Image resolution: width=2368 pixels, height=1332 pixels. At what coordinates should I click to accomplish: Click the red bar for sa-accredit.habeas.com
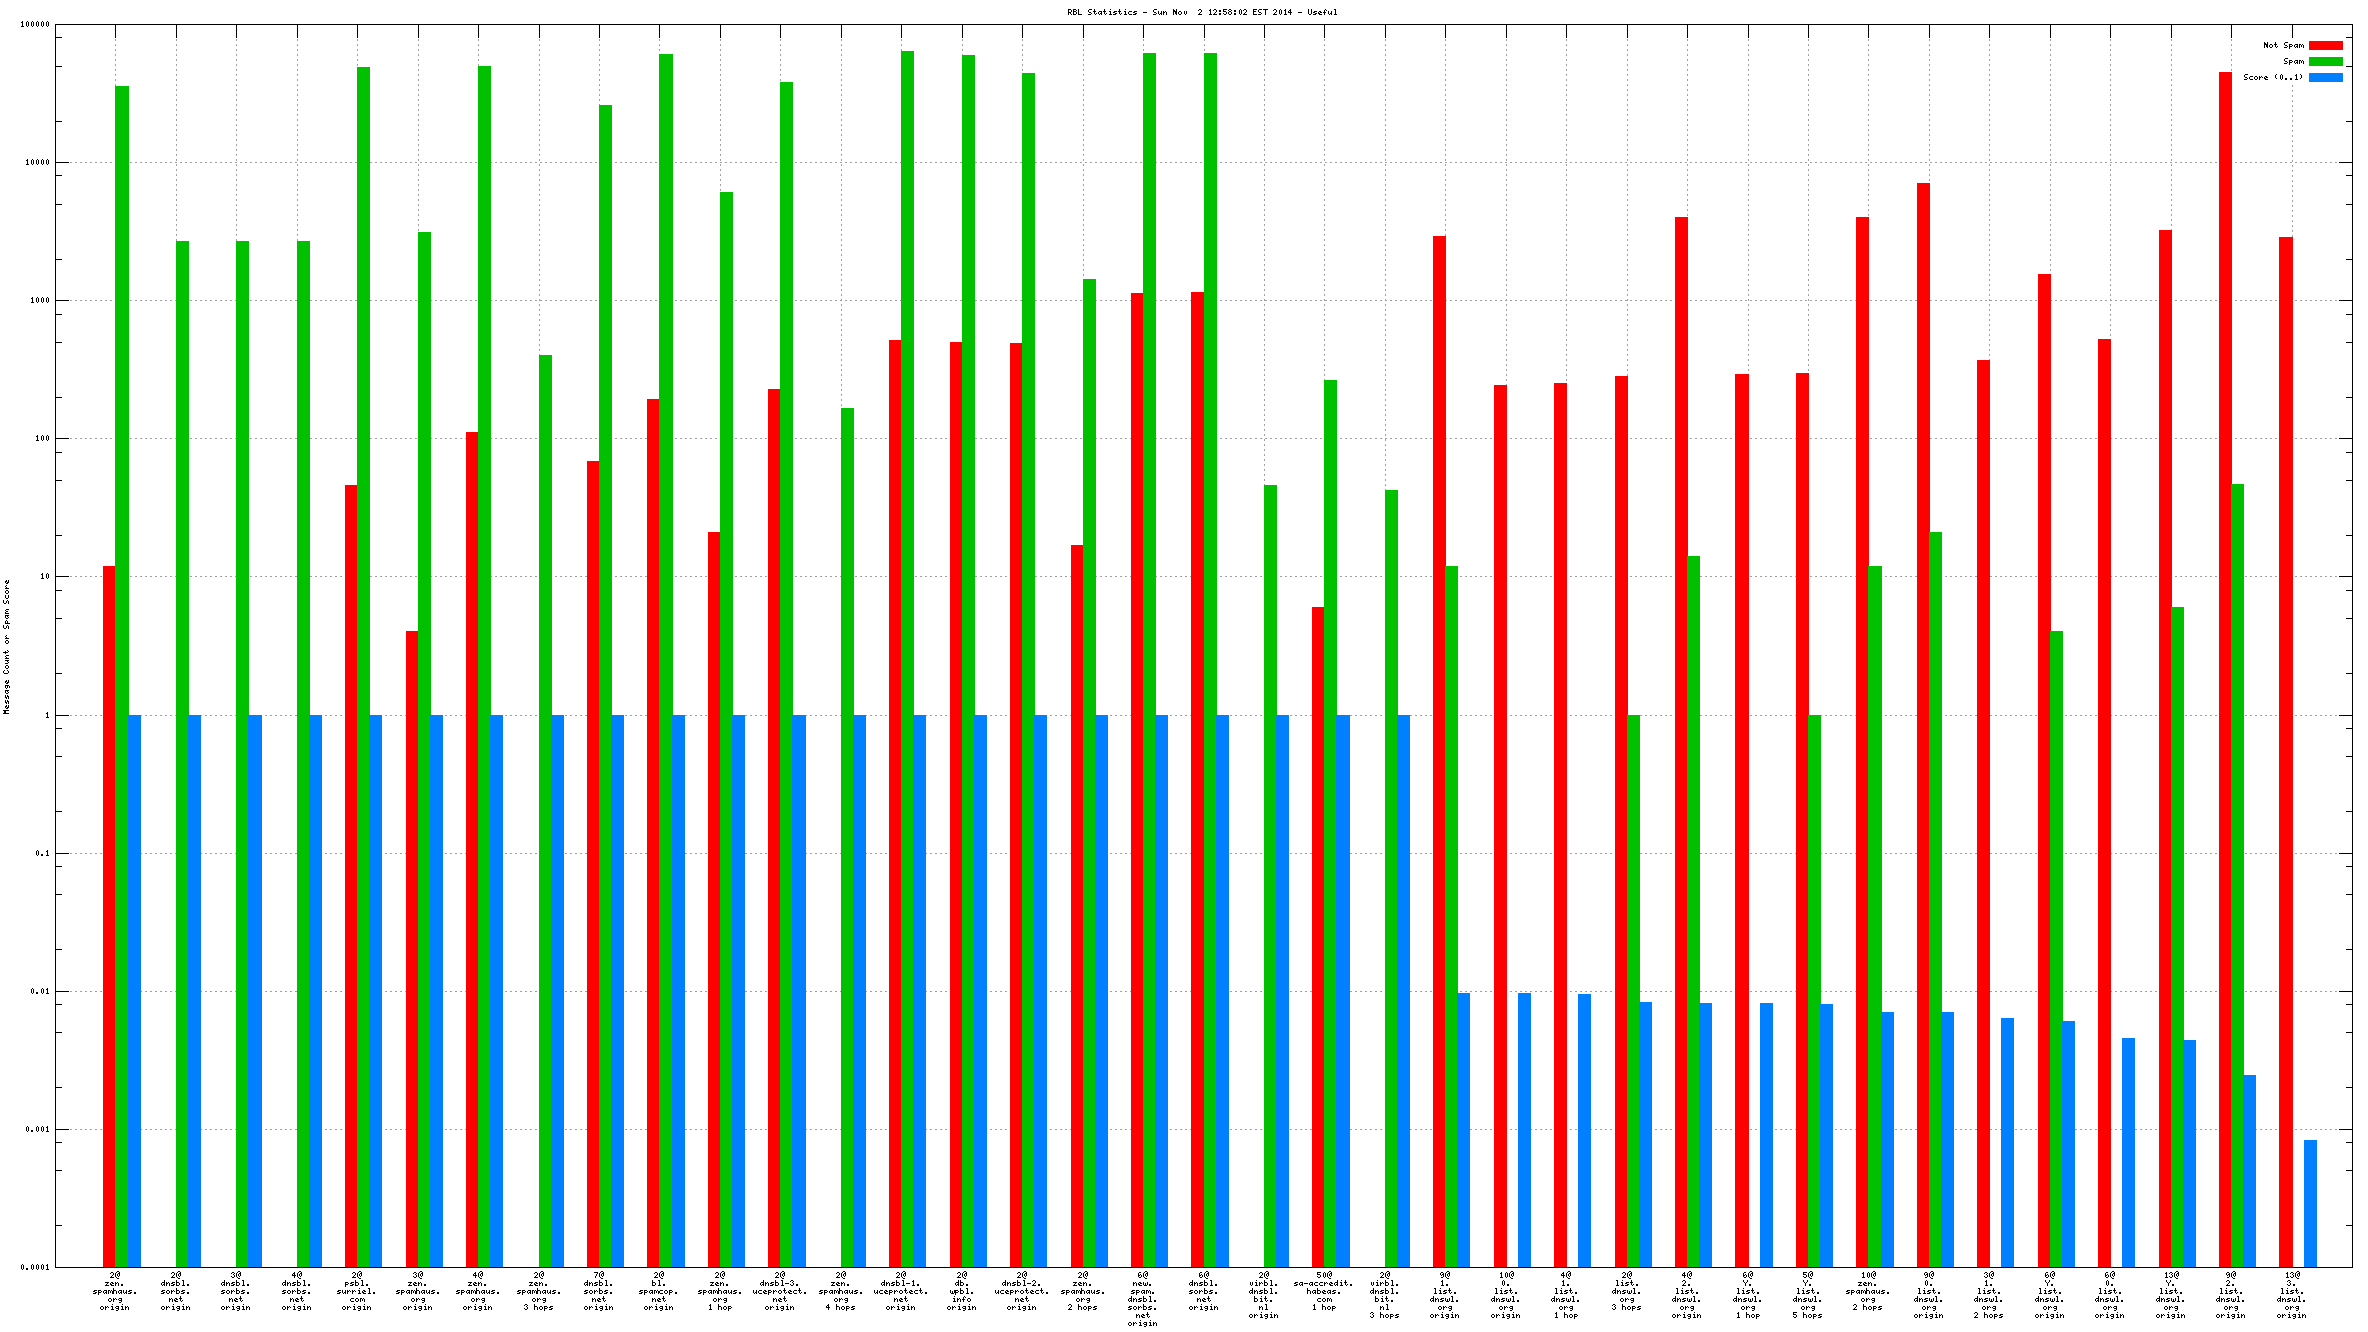click(1317, 935)
